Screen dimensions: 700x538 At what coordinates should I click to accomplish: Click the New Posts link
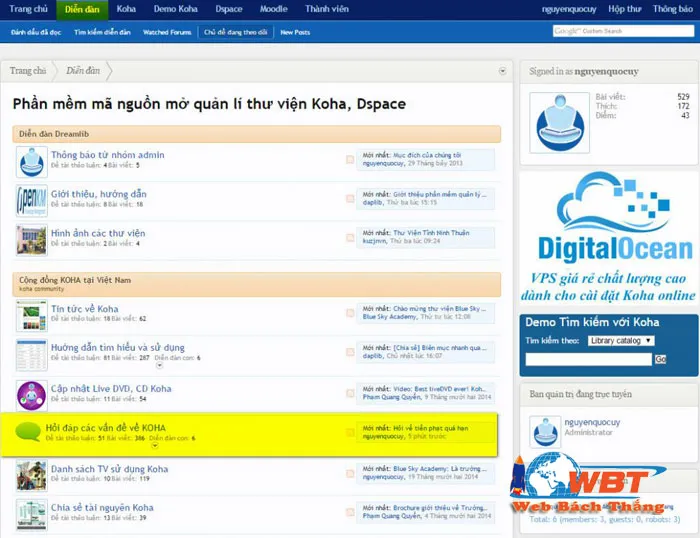click(x=295, y=32)
